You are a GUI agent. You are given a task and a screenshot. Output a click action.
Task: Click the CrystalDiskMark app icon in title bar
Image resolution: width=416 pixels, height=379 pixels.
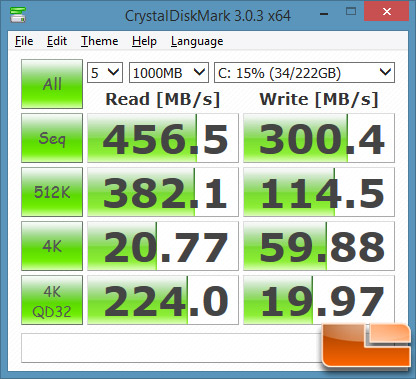pyautogui.click(x=18, y=14)
